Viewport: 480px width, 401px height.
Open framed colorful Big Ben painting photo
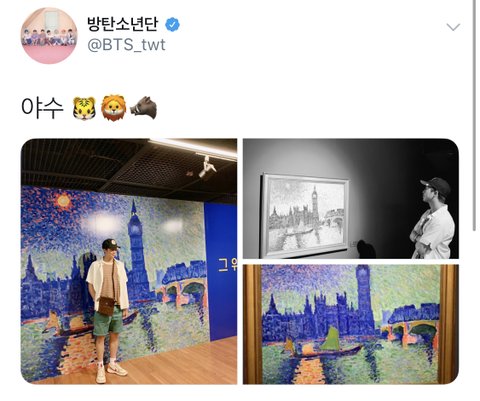click(x=351, y=324)
